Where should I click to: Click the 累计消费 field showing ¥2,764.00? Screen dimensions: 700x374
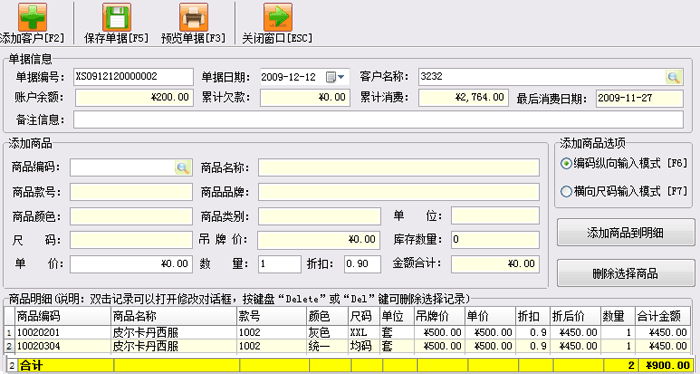[463, 98]
